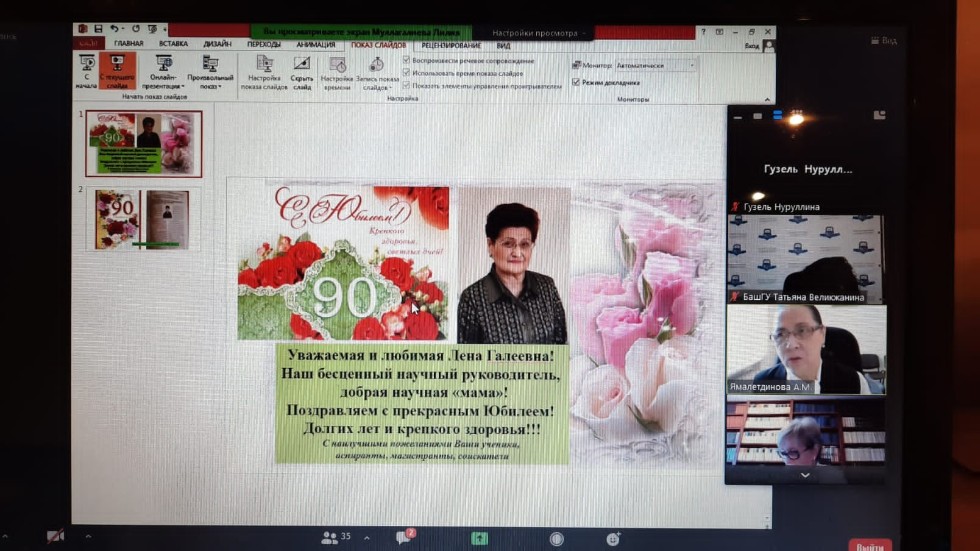Click red 'Выйти' leave button
This screenshot has width=980, height=551.
(x=869, y=545)
